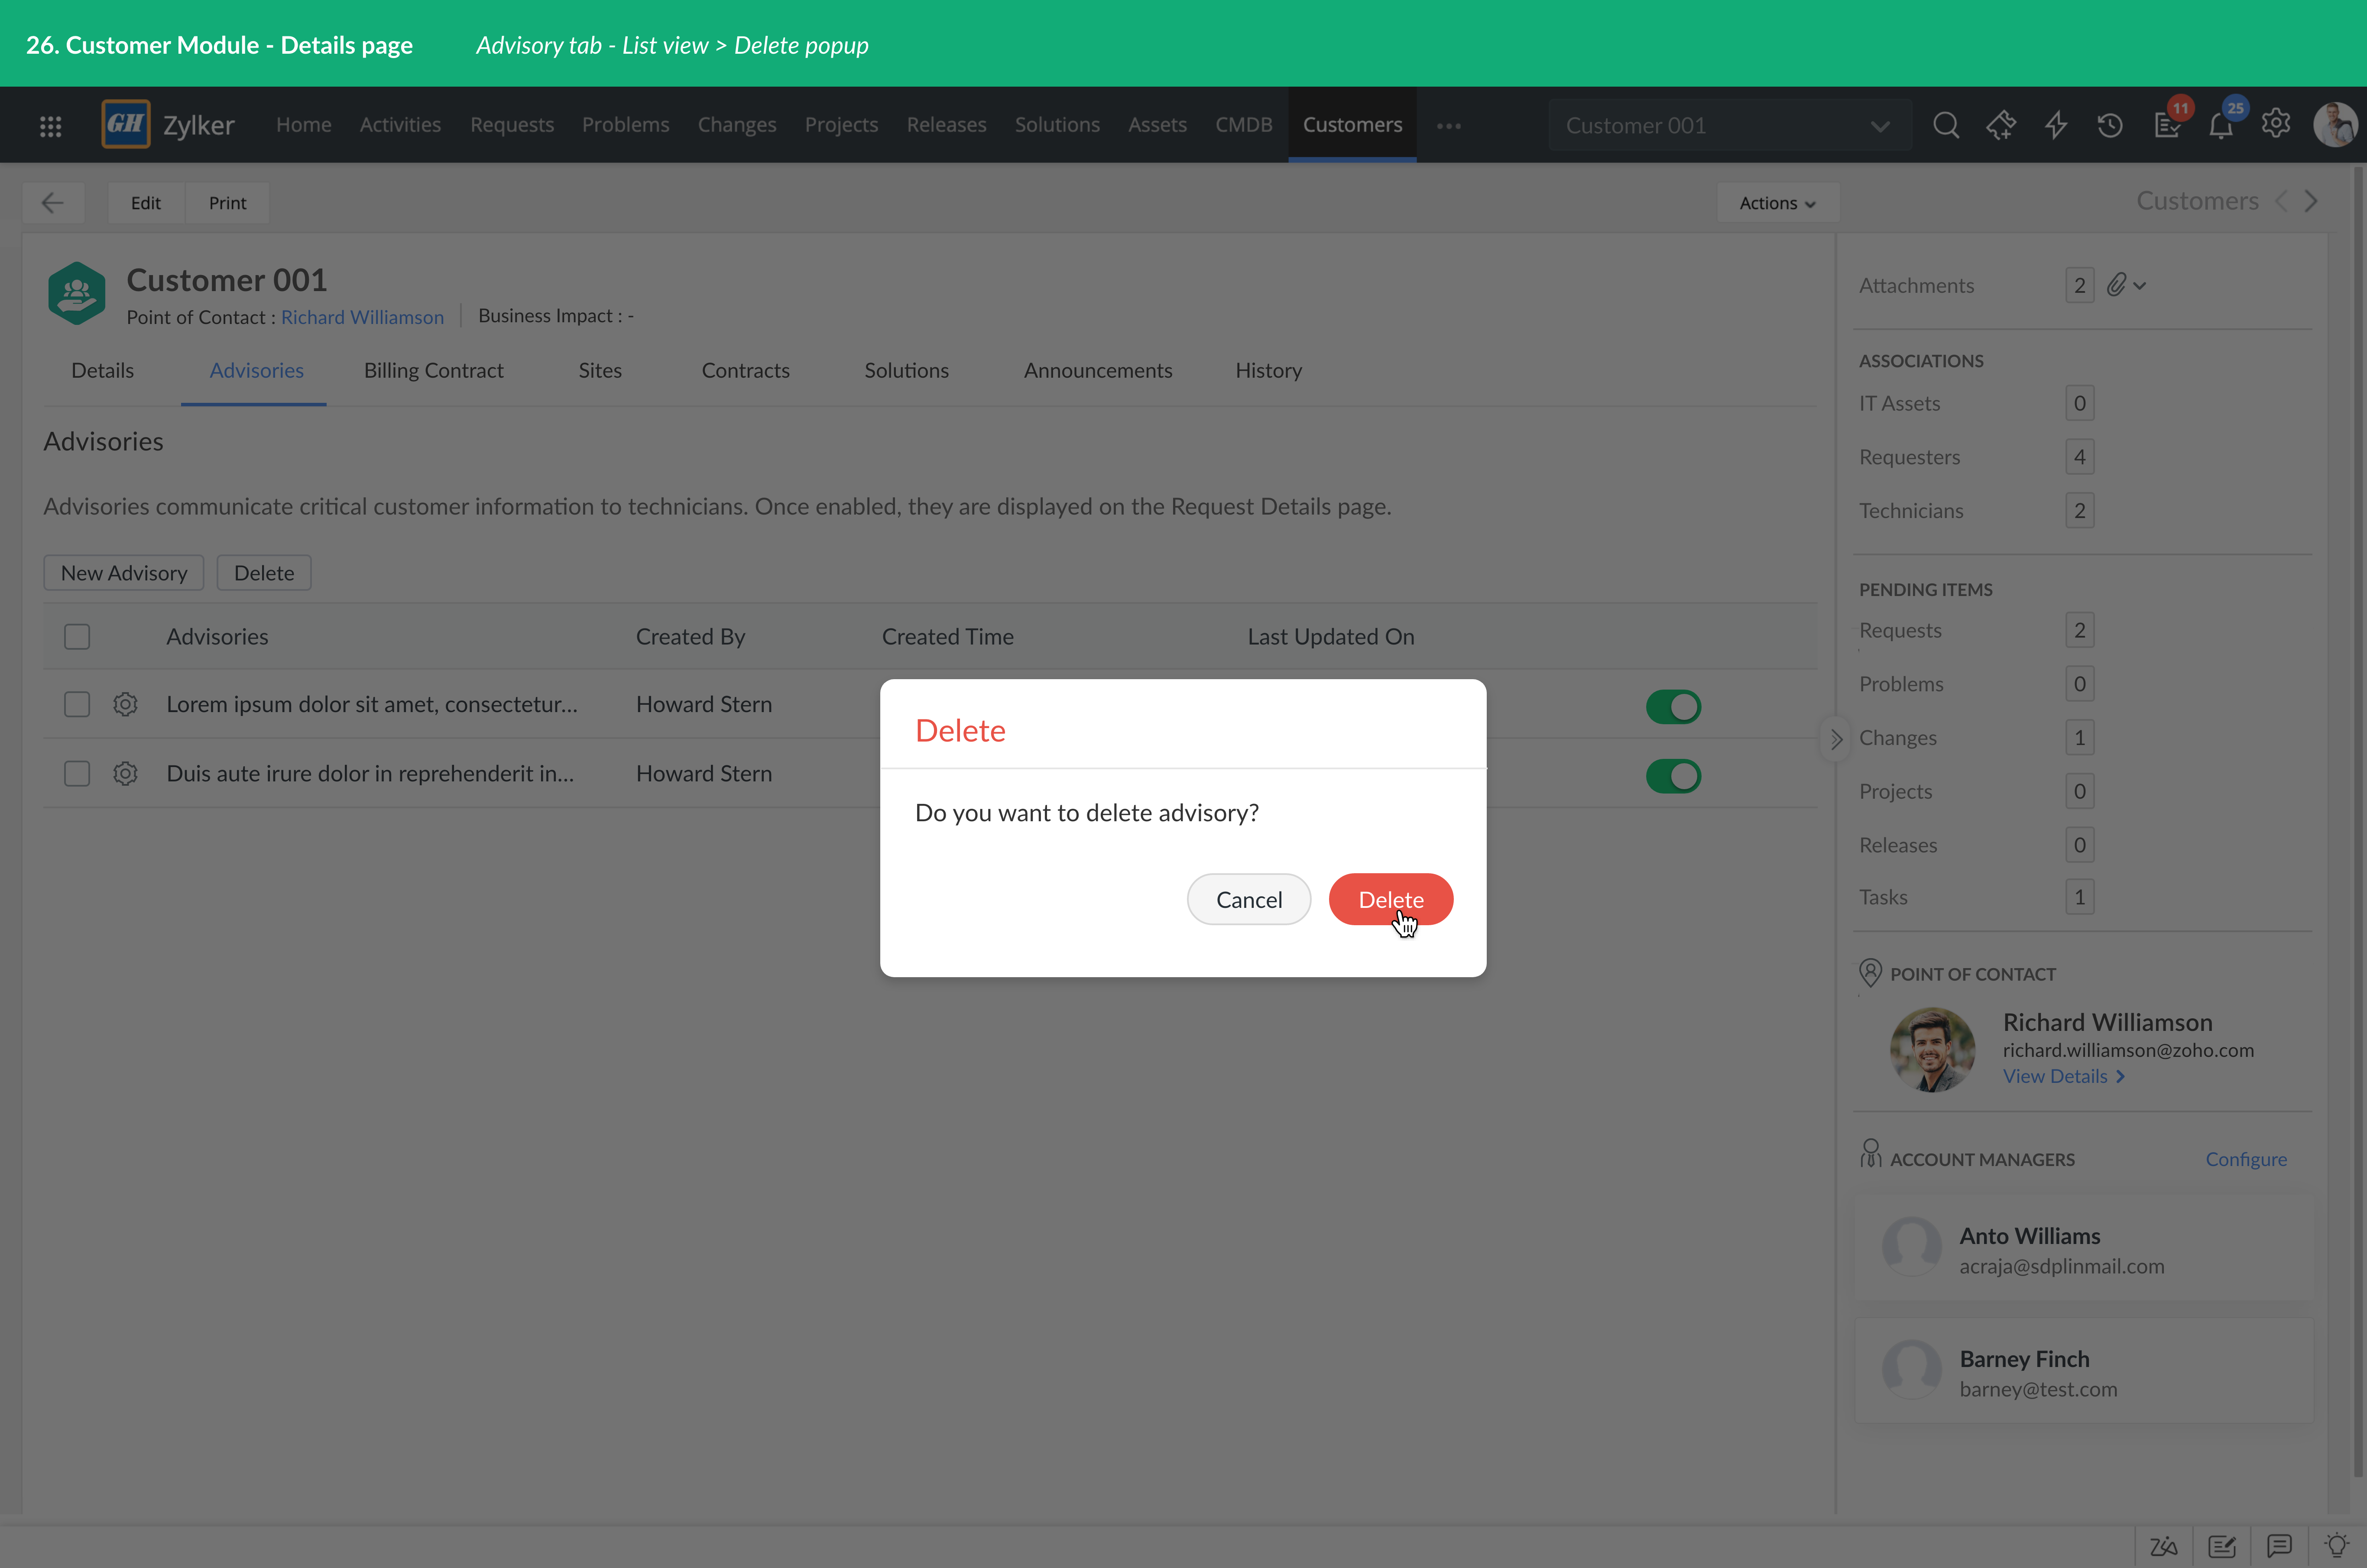Switch to the Contracts tab
The image size is (2367, 1568).
(x=746, y=371)
